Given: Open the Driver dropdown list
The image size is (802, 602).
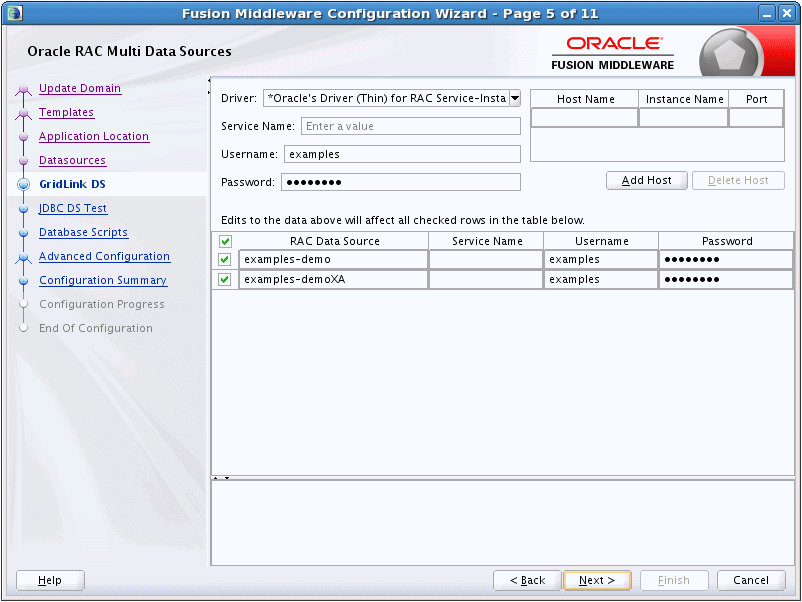Looking at the screenshot, I should (x=515, y=98).
